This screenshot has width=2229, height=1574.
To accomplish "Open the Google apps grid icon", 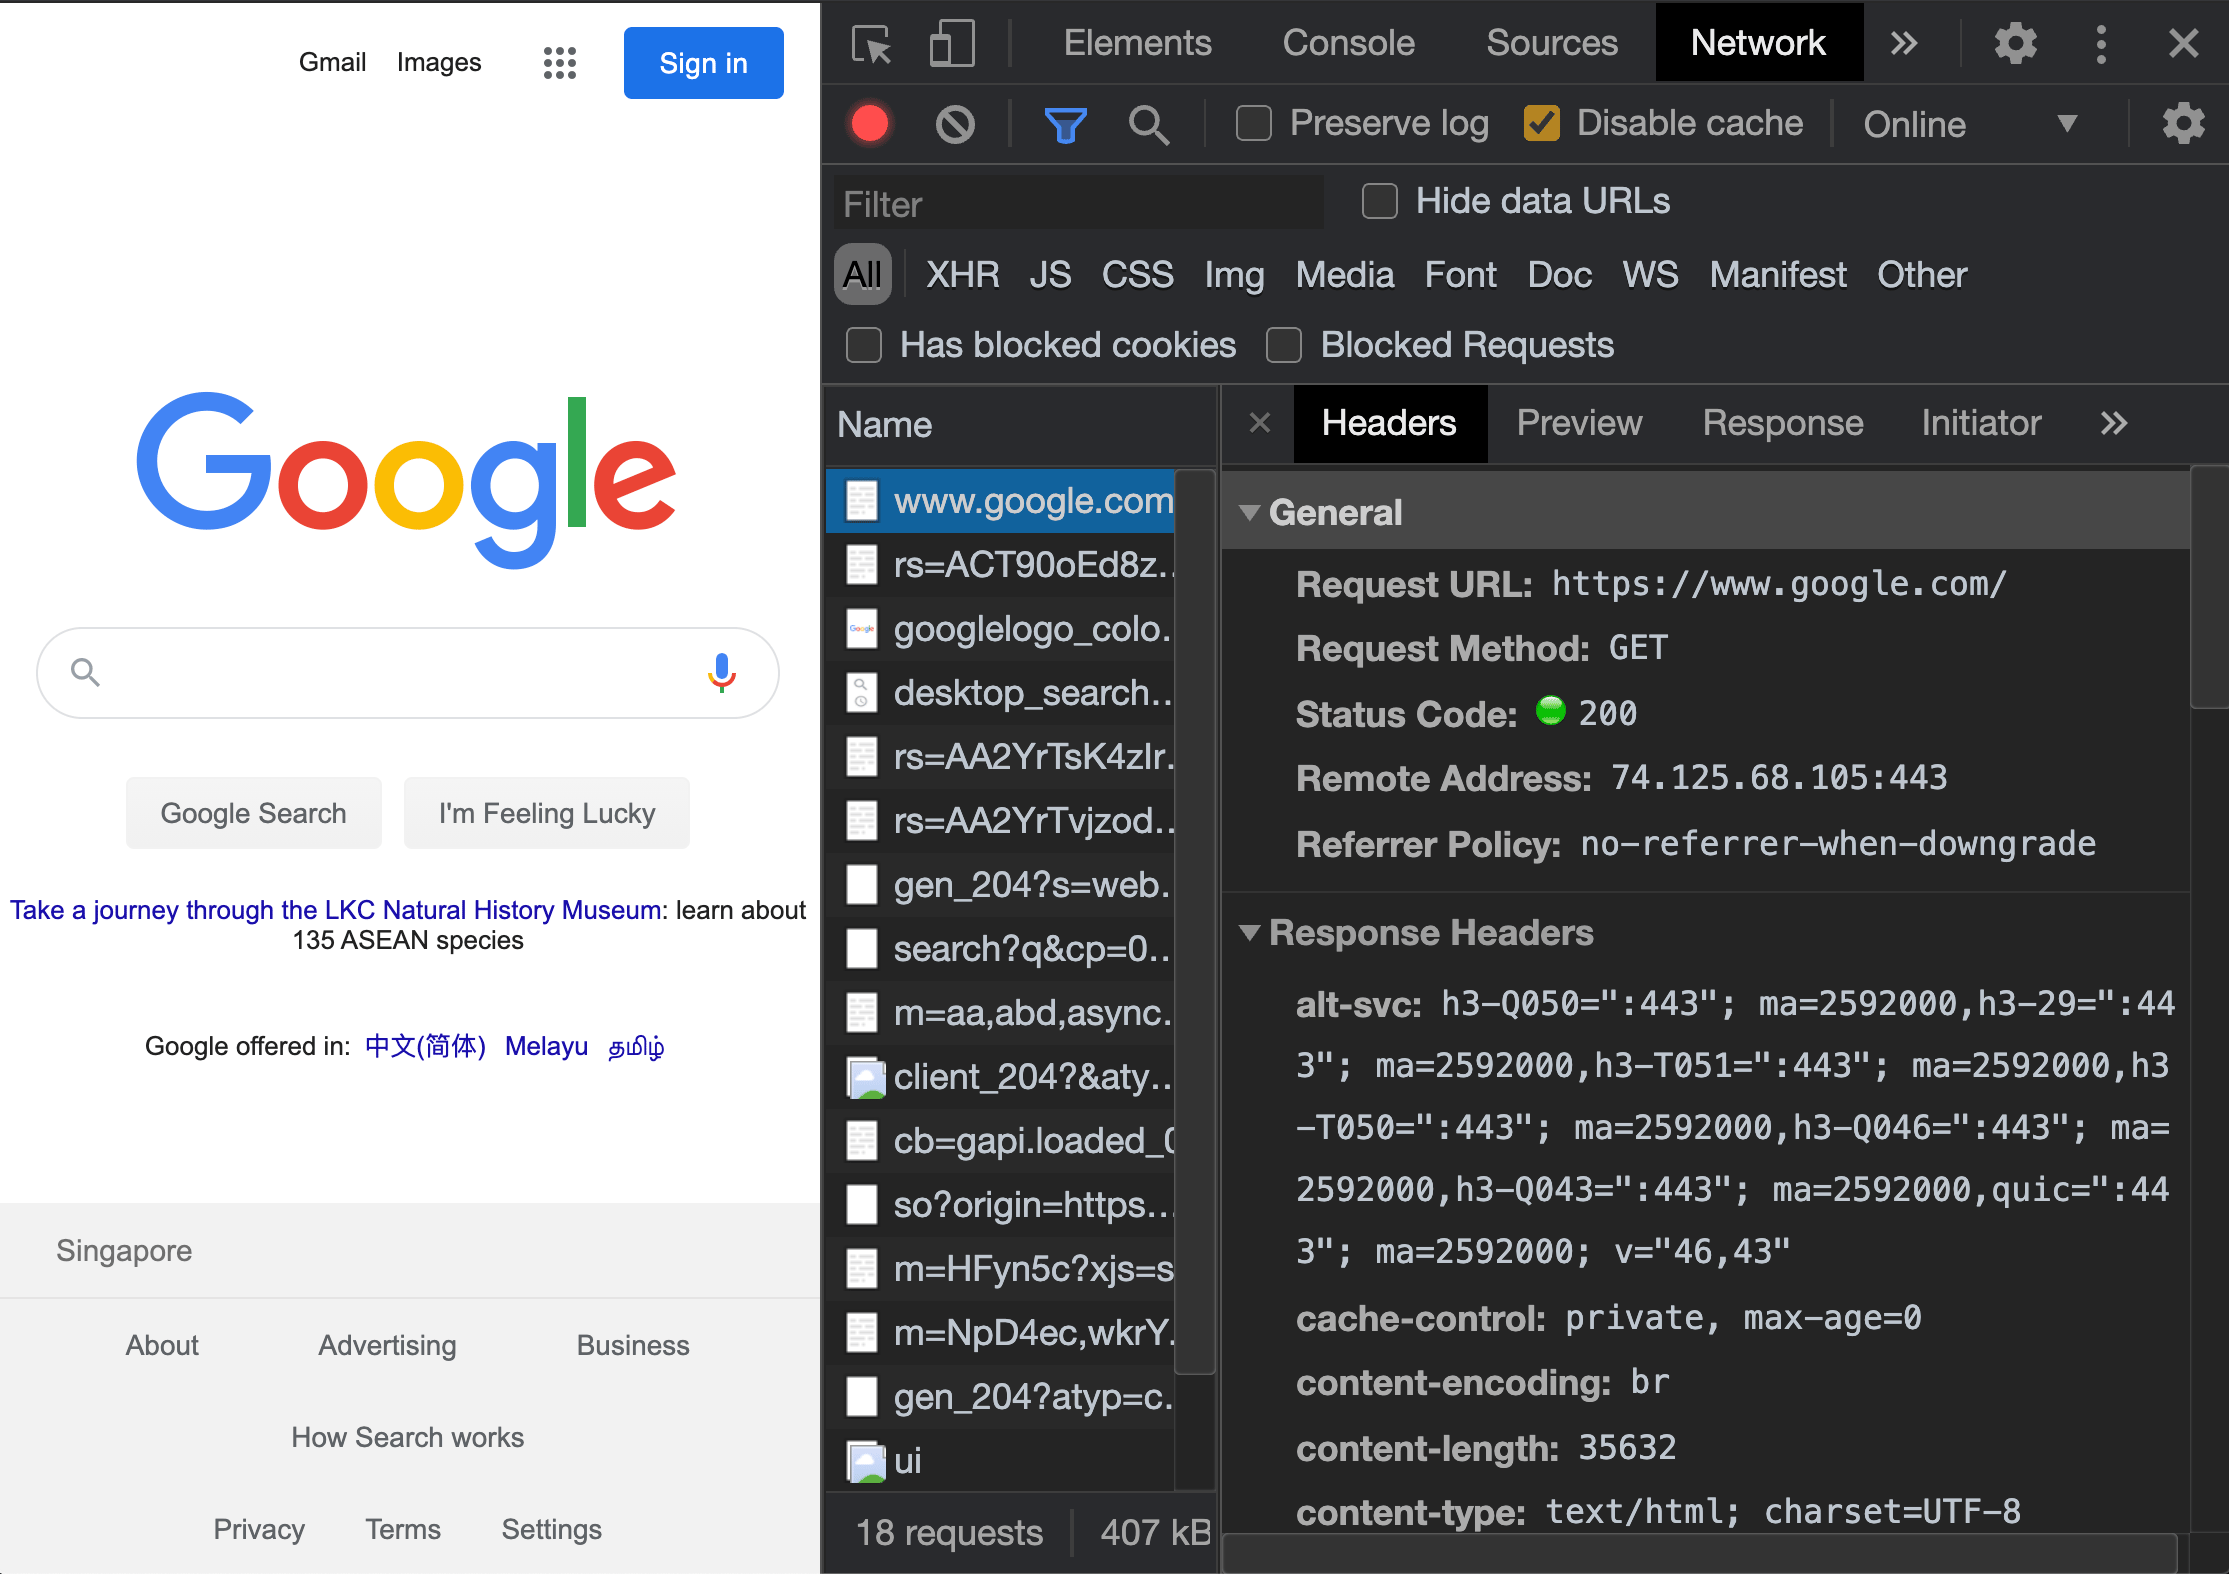I will tap(560, 63).
